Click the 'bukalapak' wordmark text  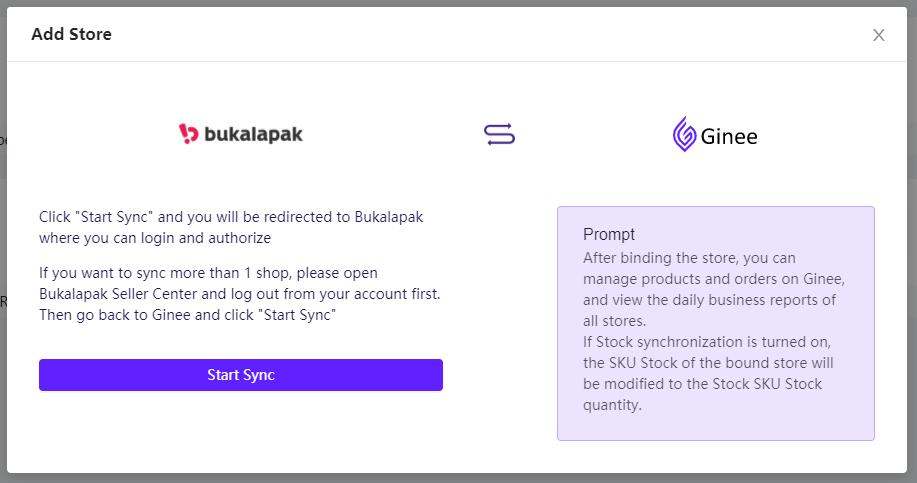coord(253,134)
